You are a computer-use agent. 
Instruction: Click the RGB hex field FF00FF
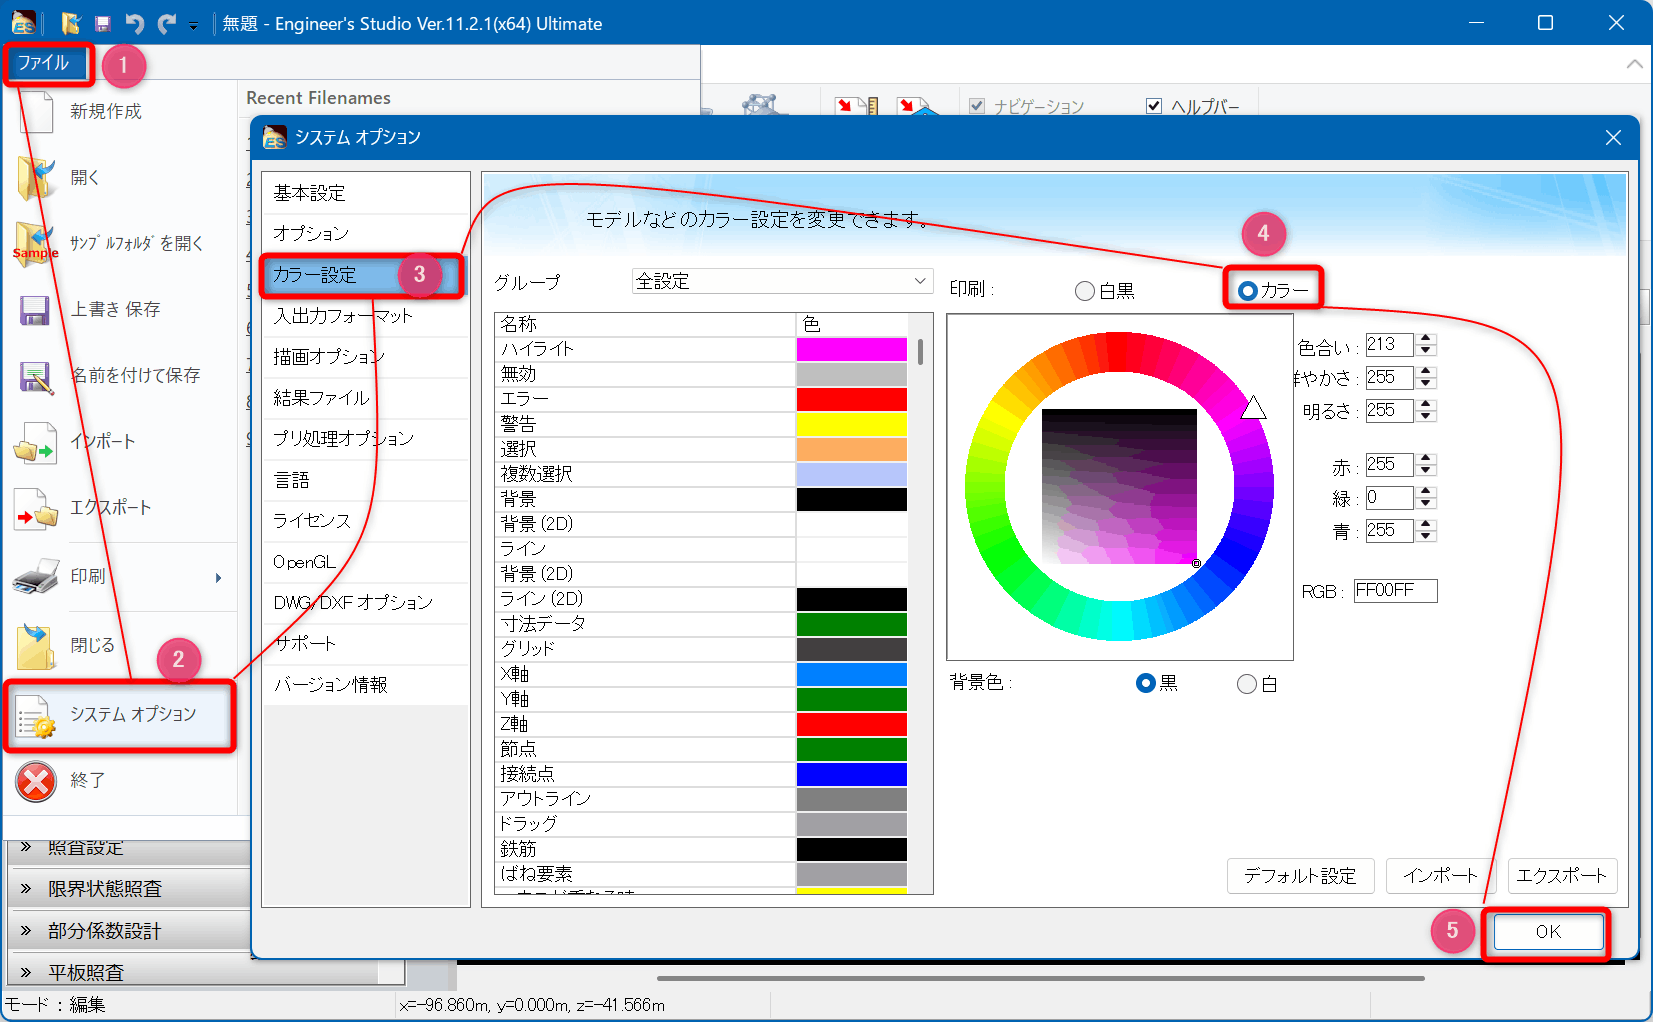coord(1395,591)
